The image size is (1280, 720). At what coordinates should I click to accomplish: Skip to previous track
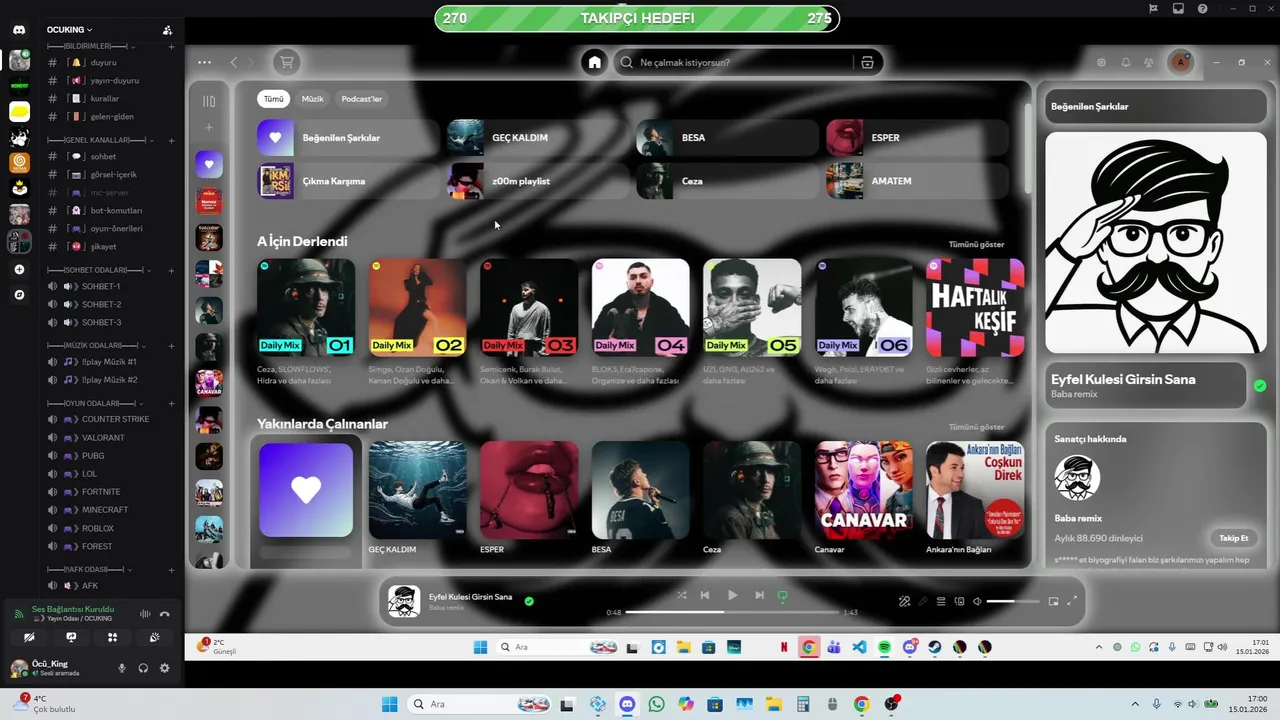(x=705, y=595)
